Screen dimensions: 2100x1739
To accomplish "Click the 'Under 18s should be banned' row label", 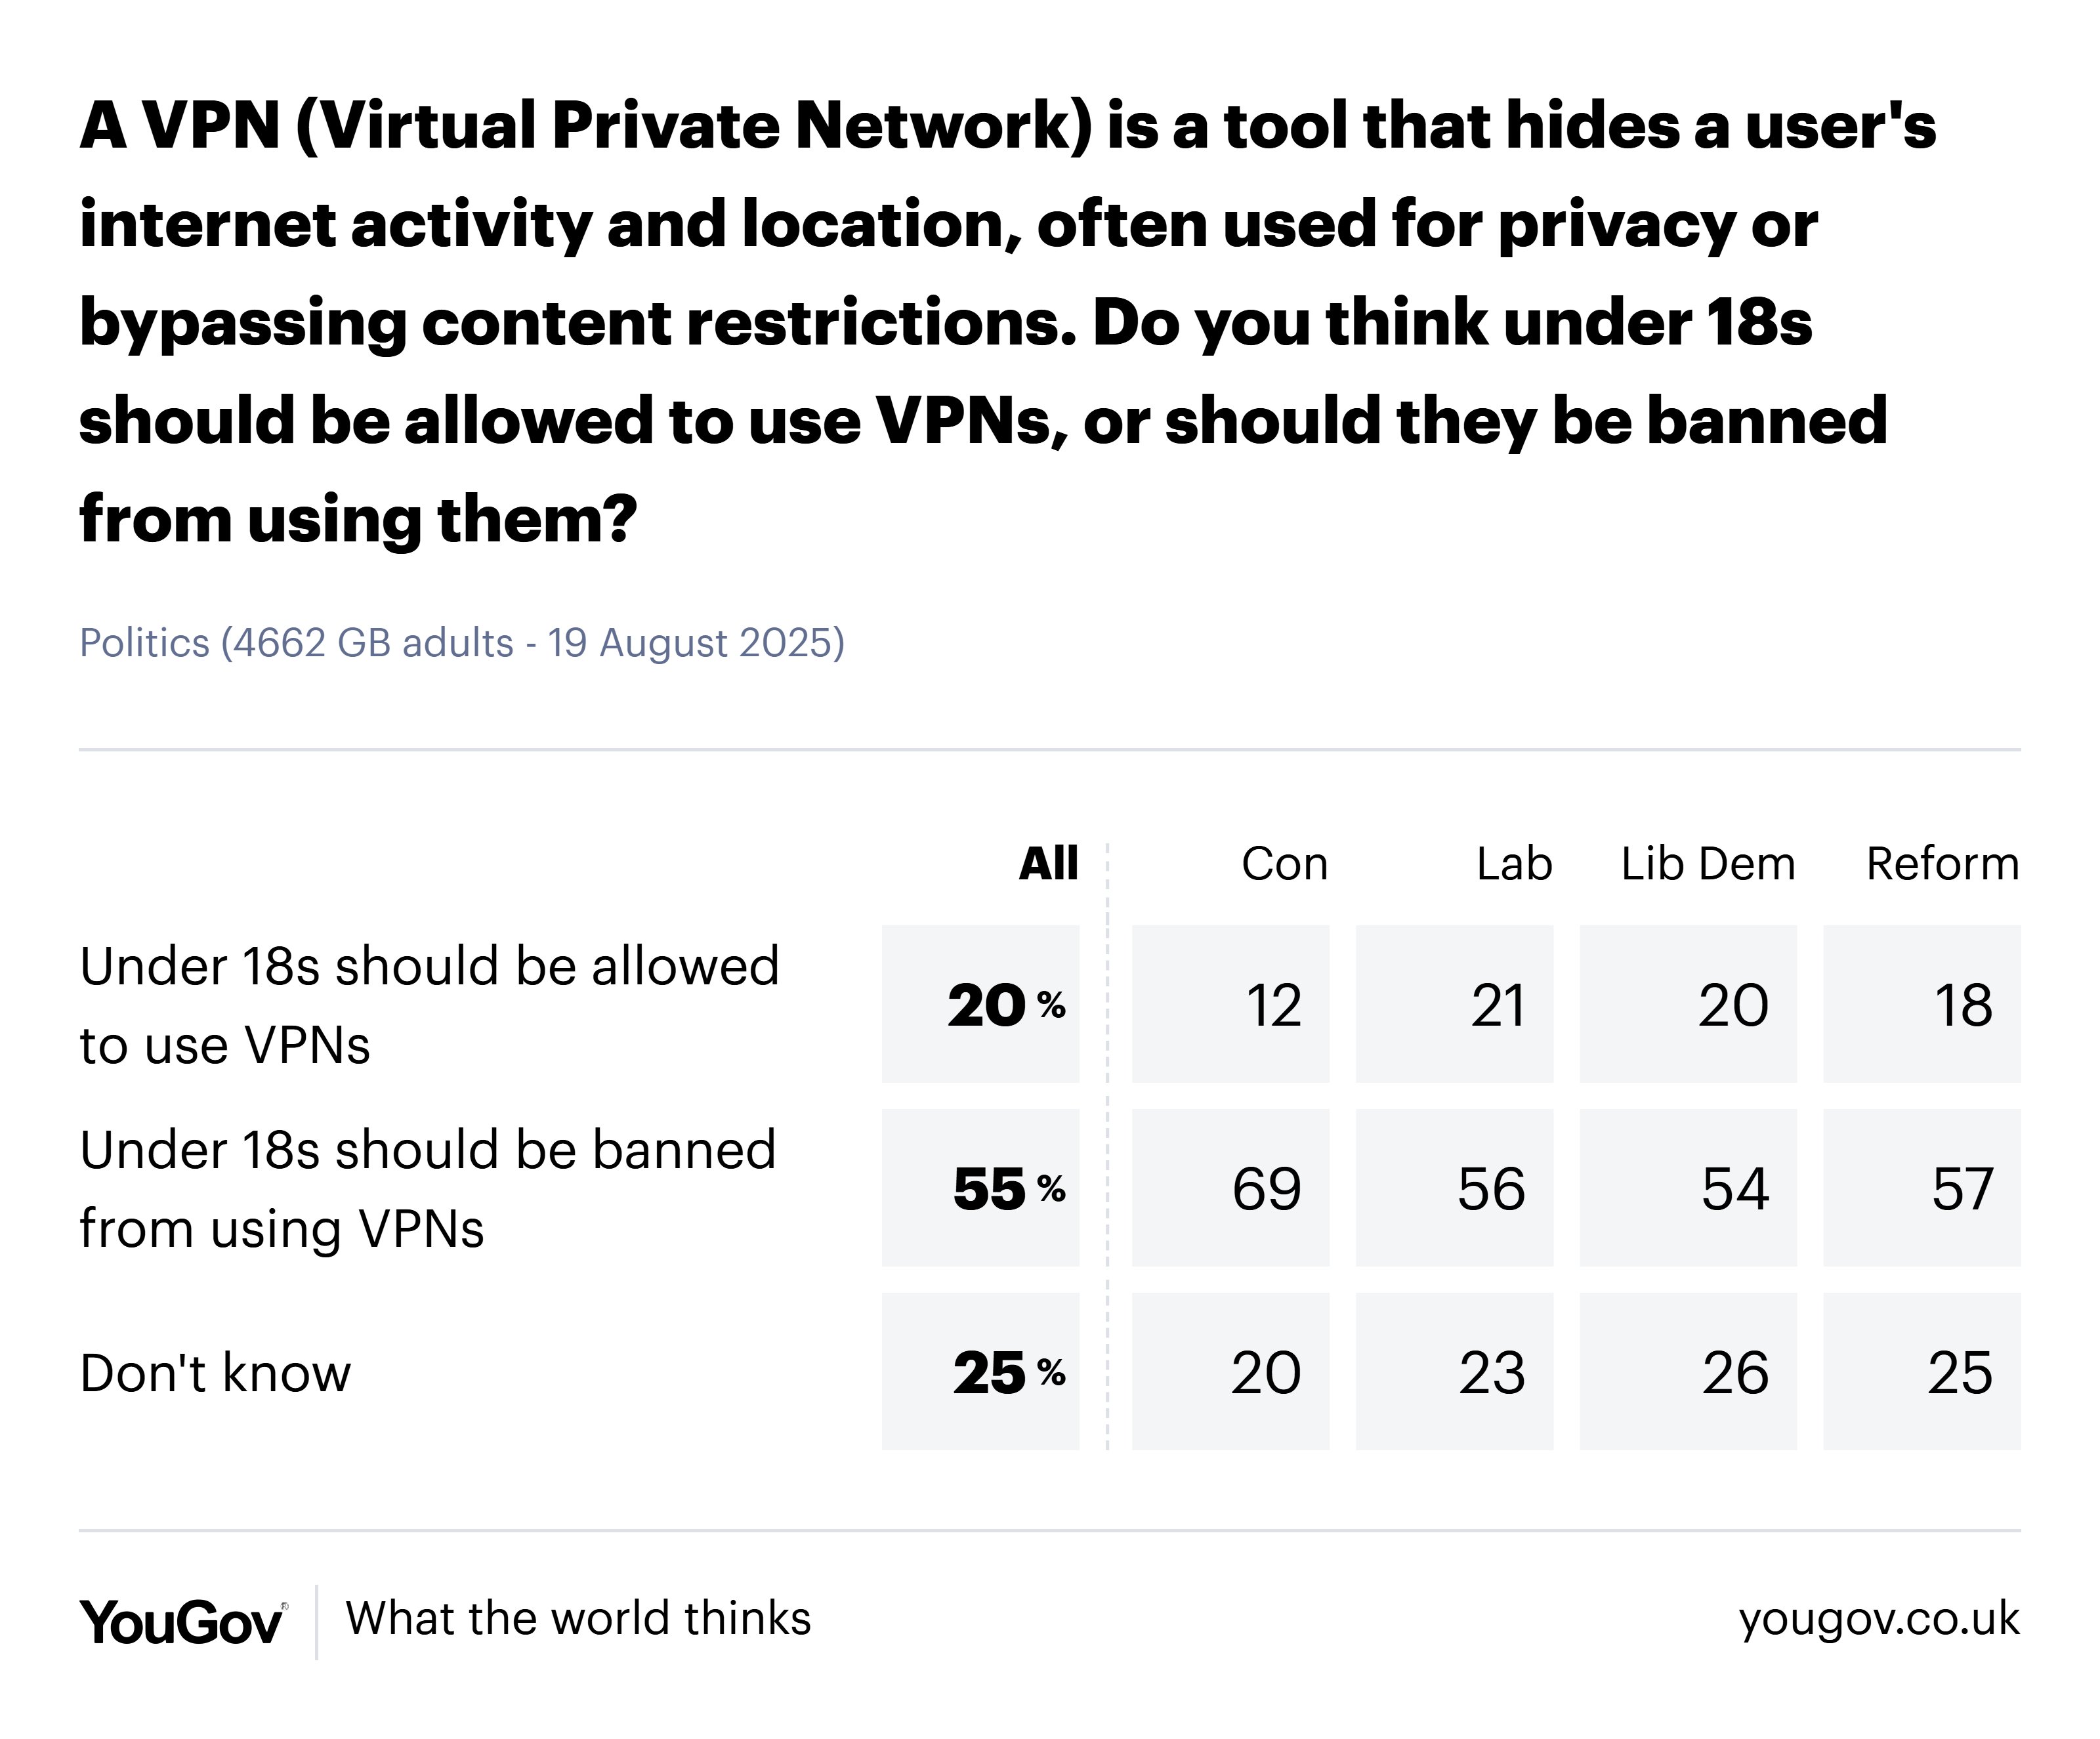I will pos(428,1189).
